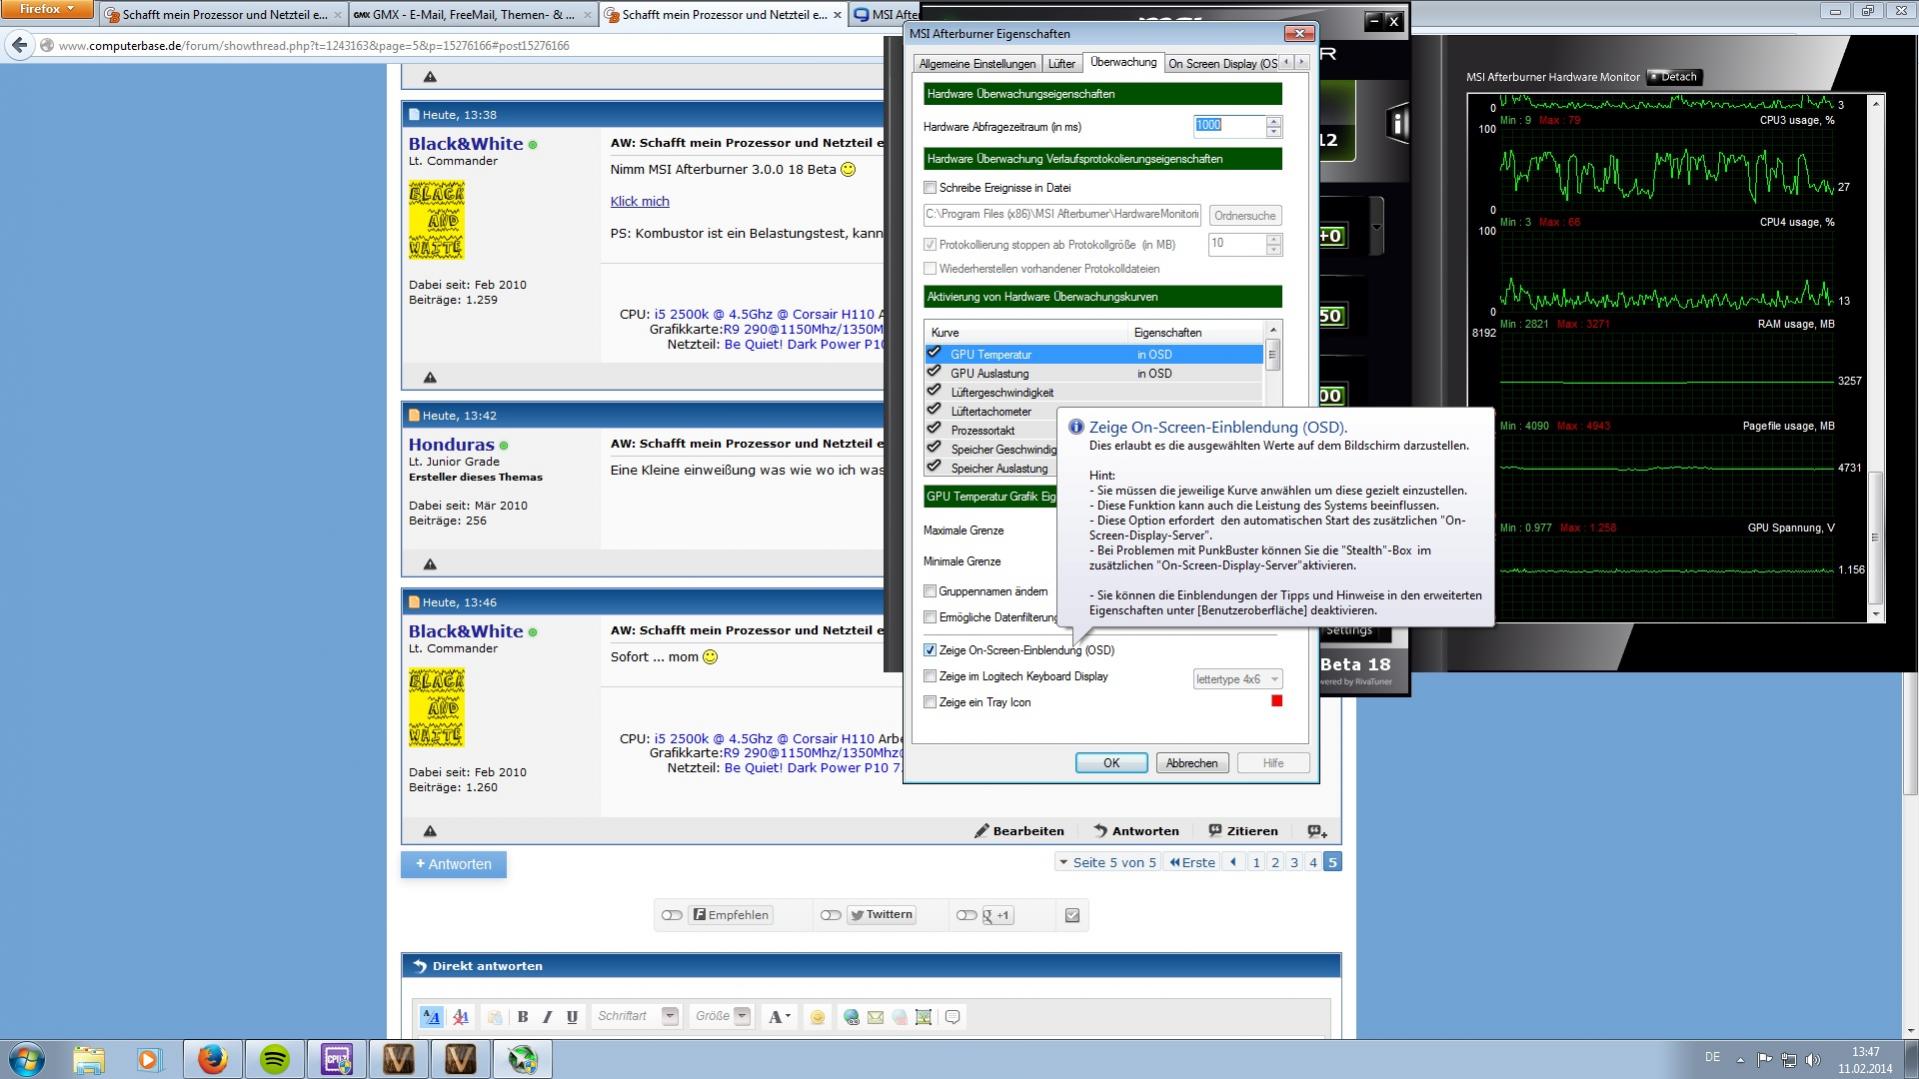Click the curve list scrollbar thumb
Screen dimensions: 1919x1079
(1273, 354)
